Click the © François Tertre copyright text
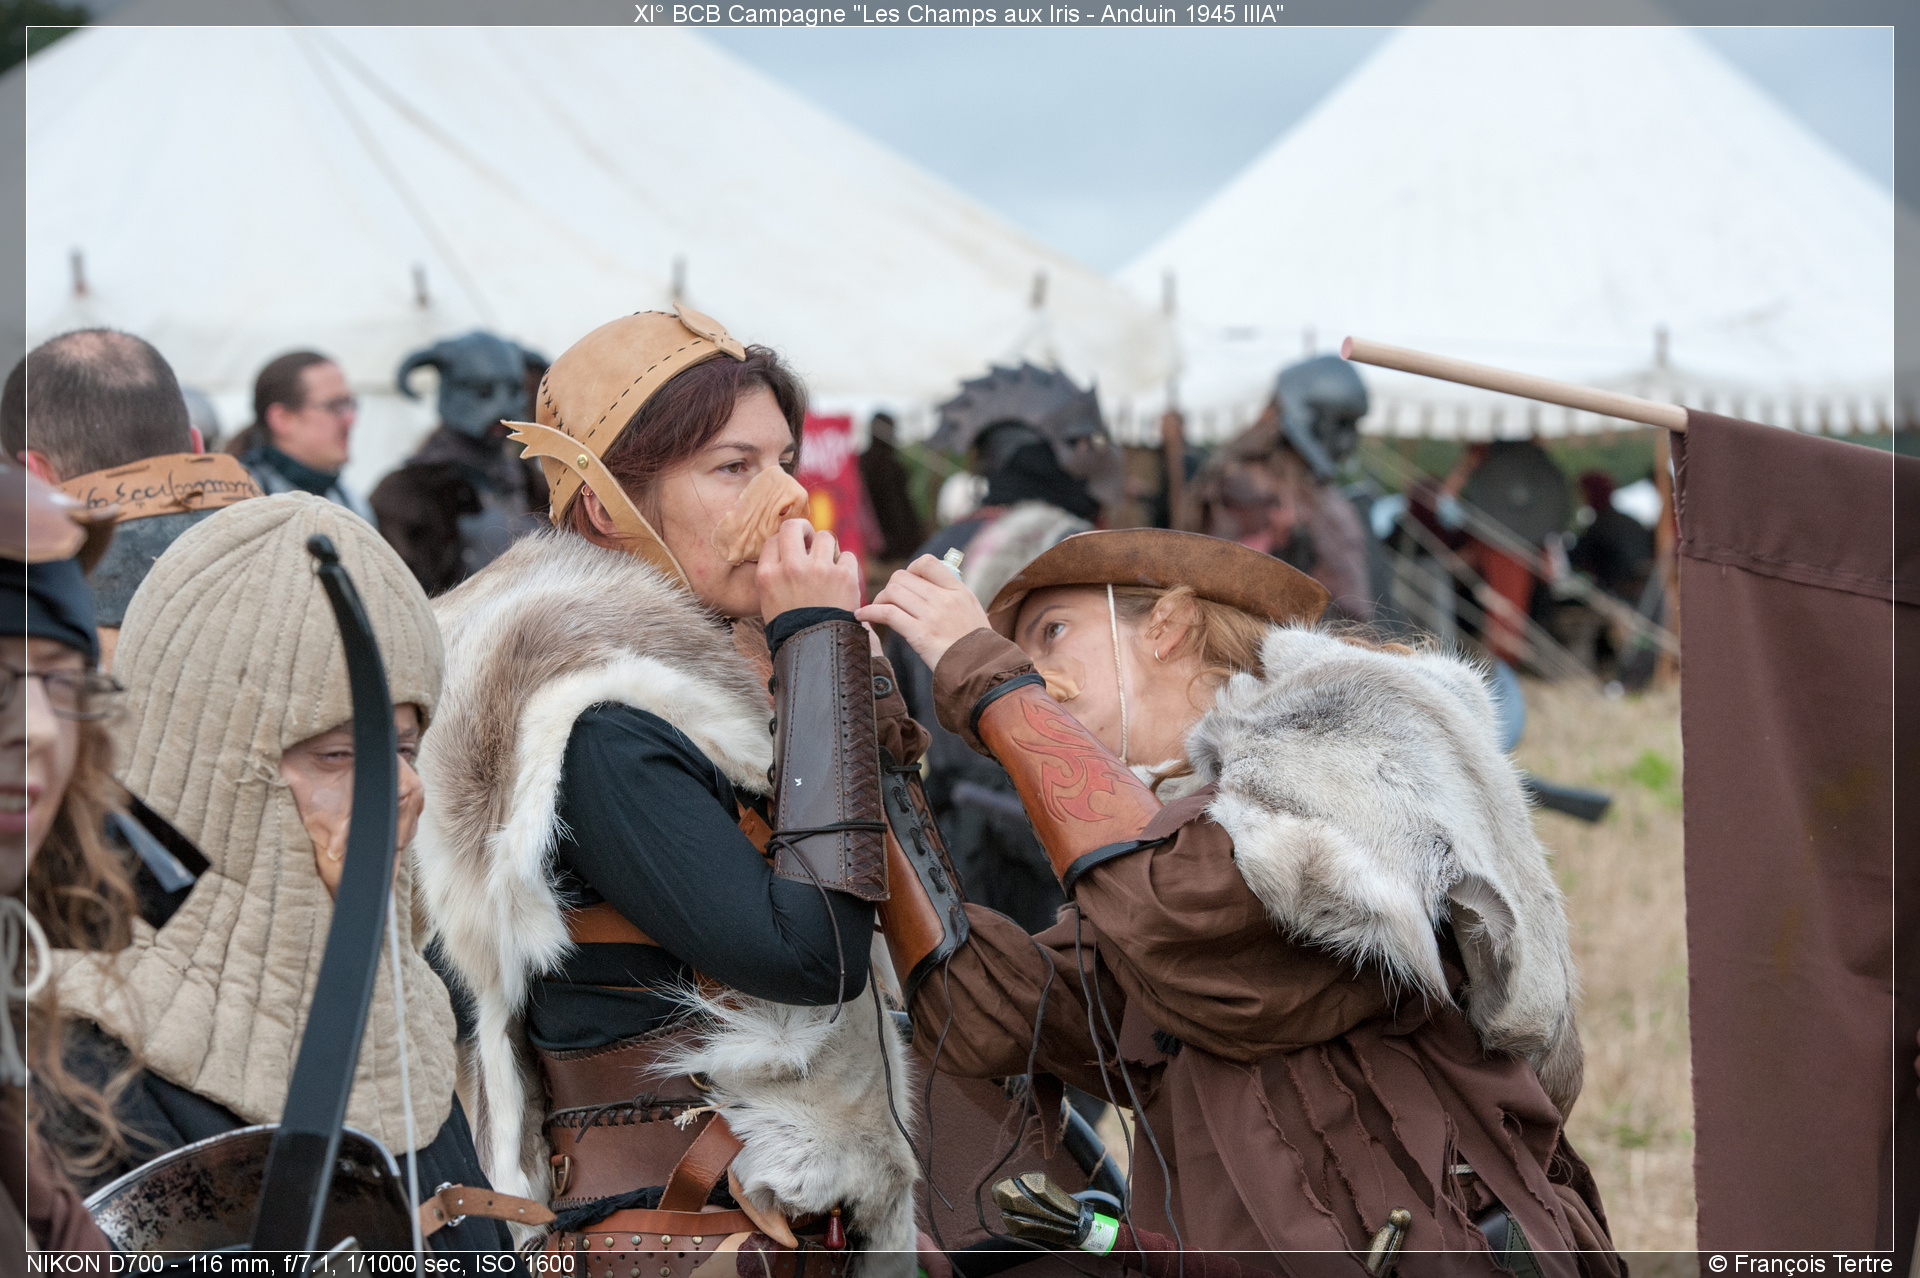1920x1278 pixels. [1800, 1264]
